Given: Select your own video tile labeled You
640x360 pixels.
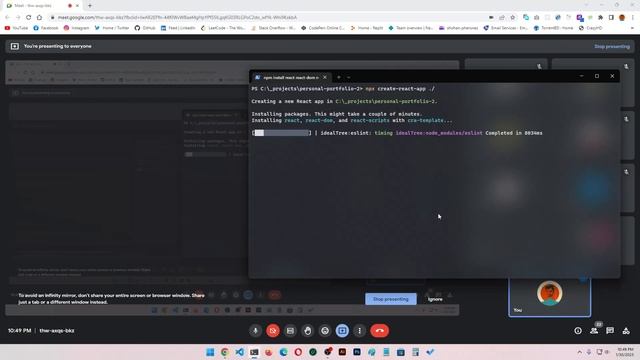Looking at the screenshot, I should (549, 297).
